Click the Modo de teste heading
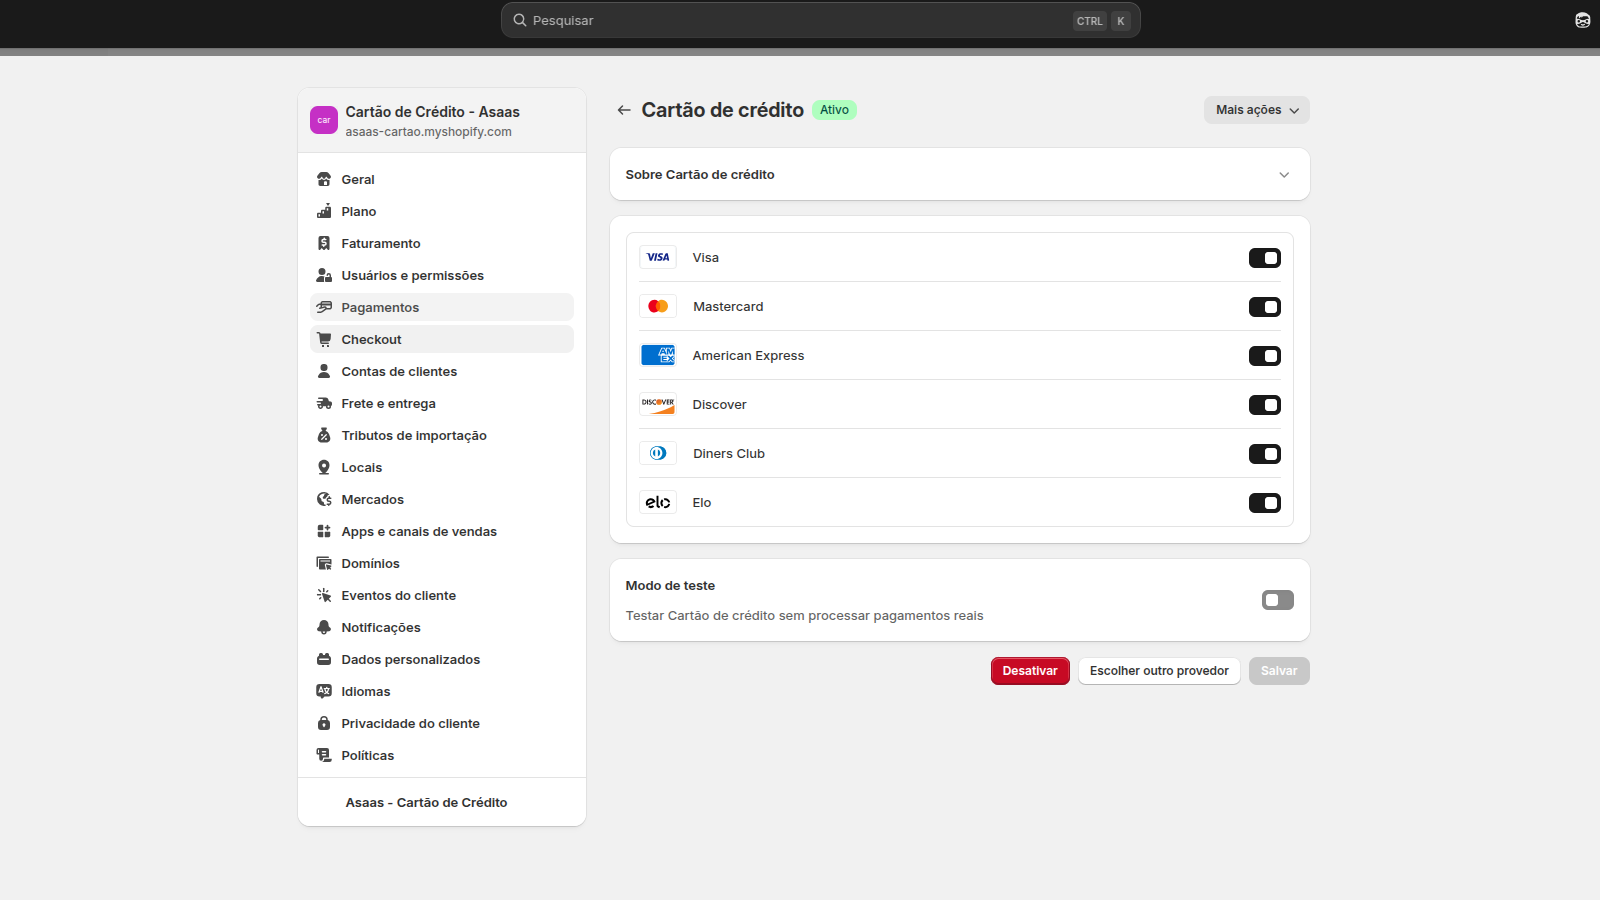This screenshot has height=900, width=1600. 670,586
